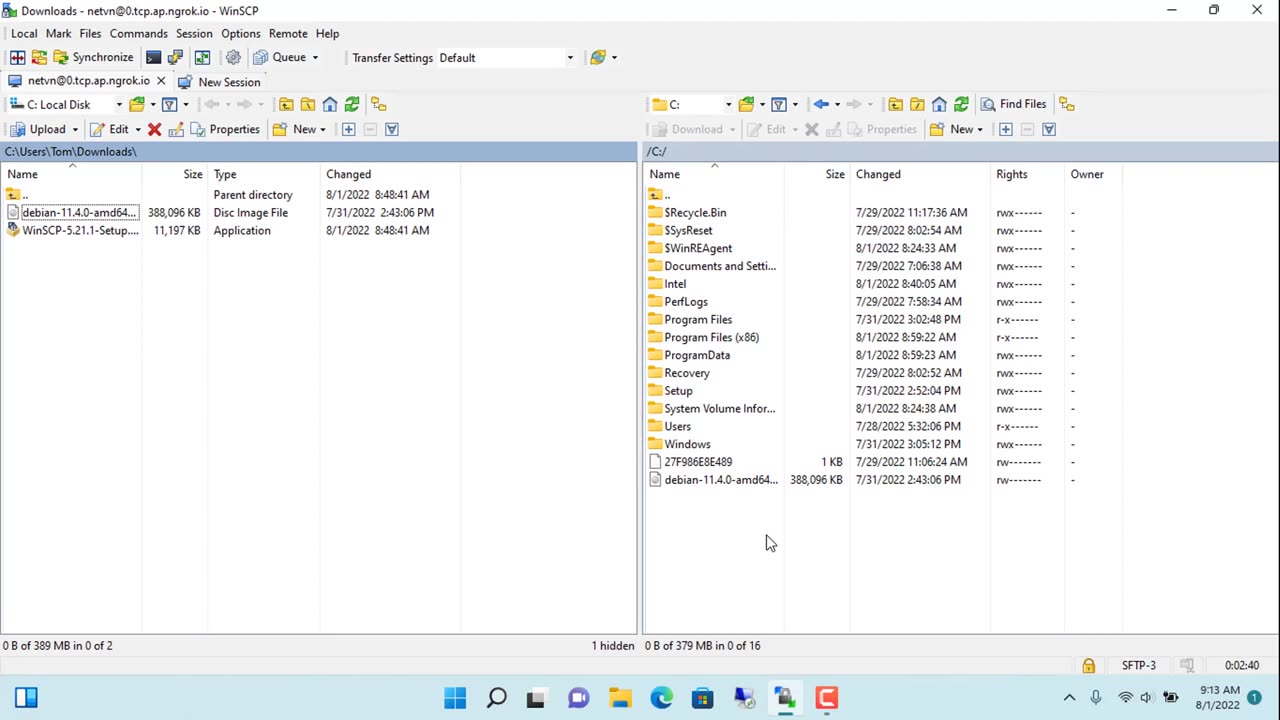
Task: Open File Explorer from the taskbar
Action: [620, 698]
